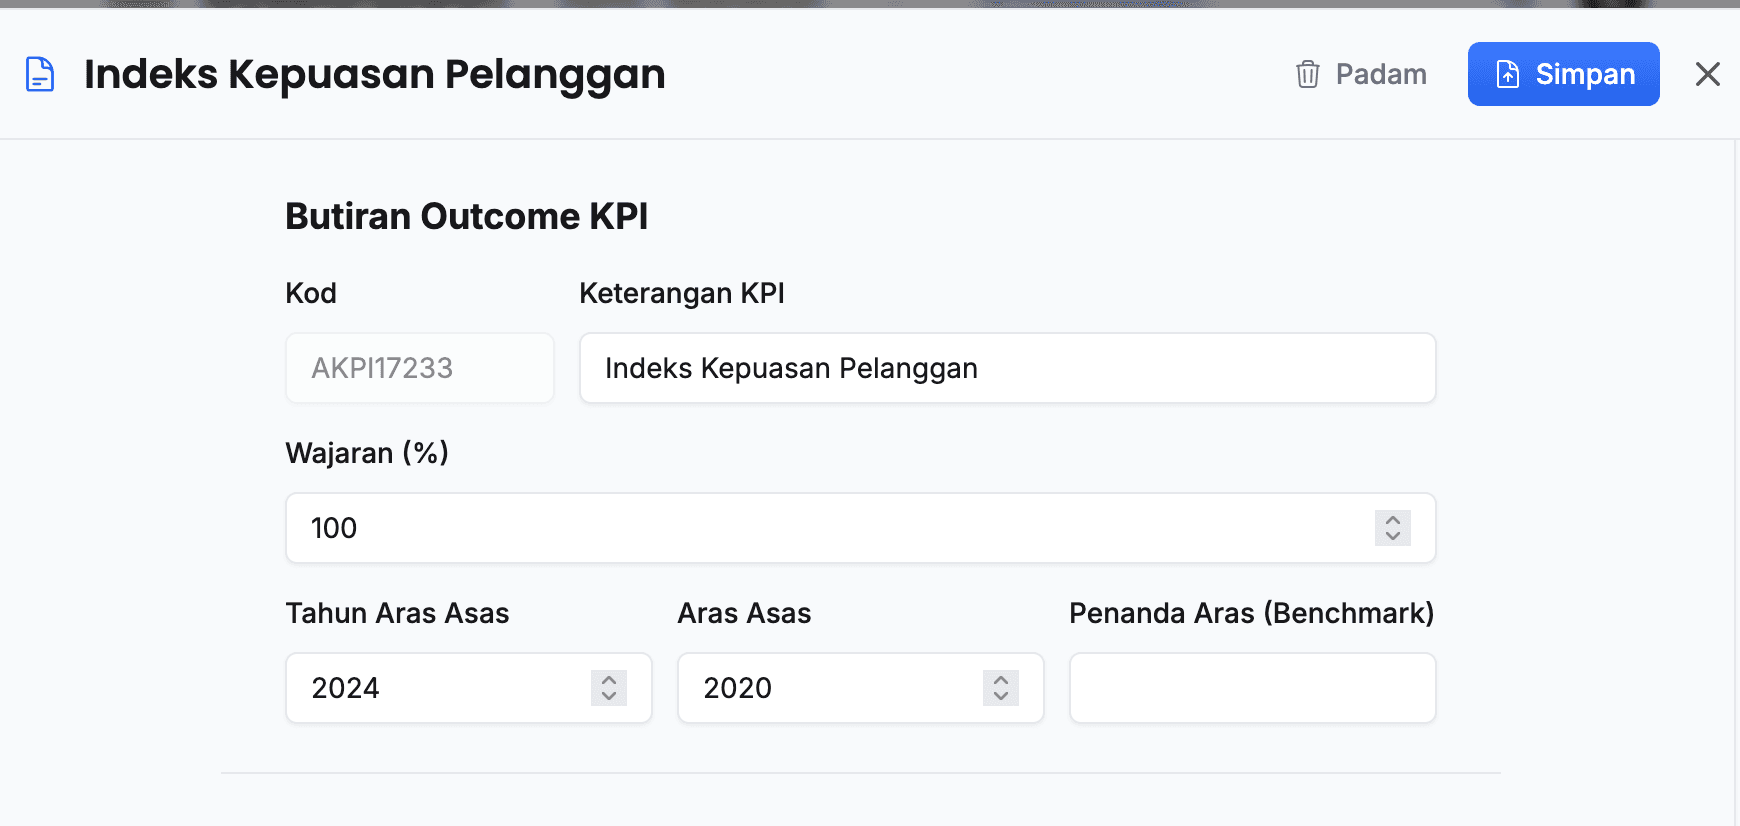Raise the Aras Asas value with the up arrow
The width and height of the screenshot is (1740, 826).
click(1001, 680)
